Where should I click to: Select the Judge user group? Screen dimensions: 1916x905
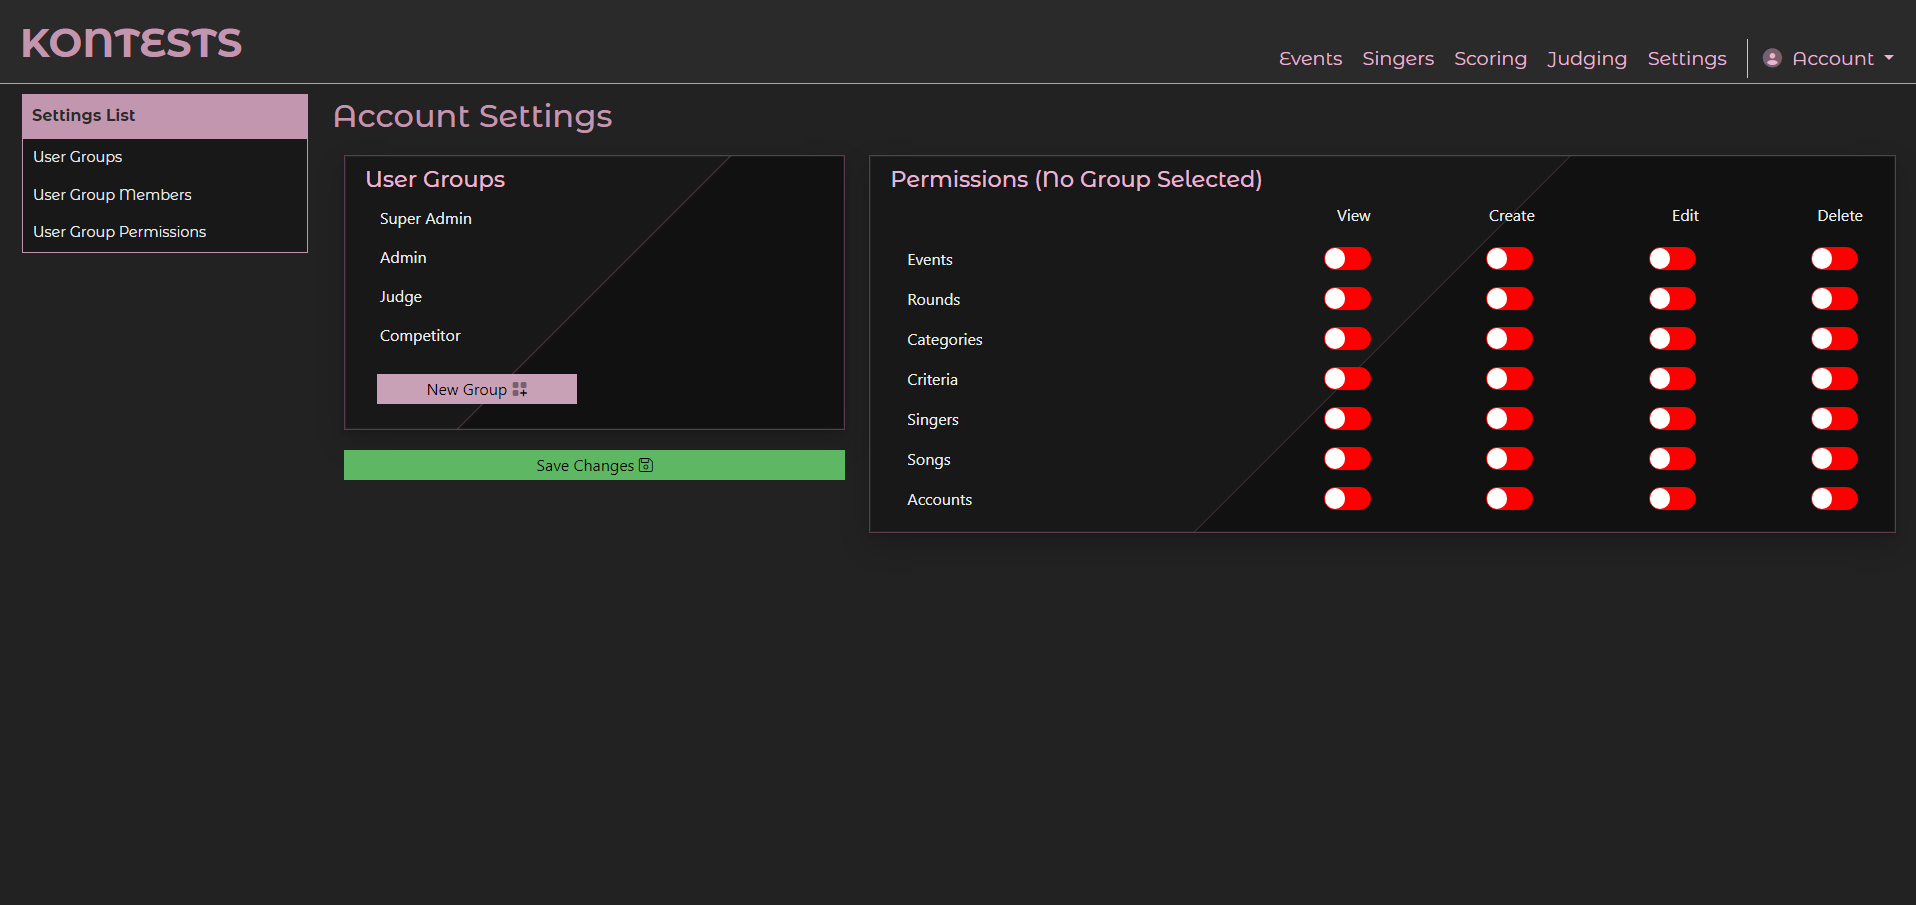pyautogui.click(x=400, y=297)
